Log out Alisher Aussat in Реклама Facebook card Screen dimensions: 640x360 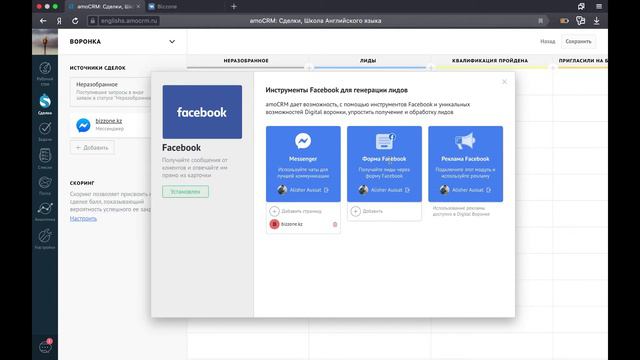point(489,190)
